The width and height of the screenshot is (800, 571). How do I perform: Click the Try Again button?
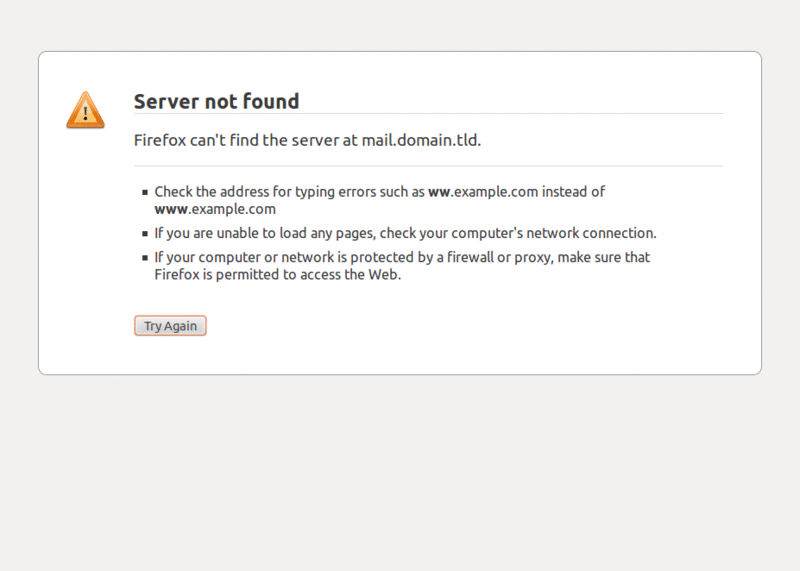pos(170,326)
